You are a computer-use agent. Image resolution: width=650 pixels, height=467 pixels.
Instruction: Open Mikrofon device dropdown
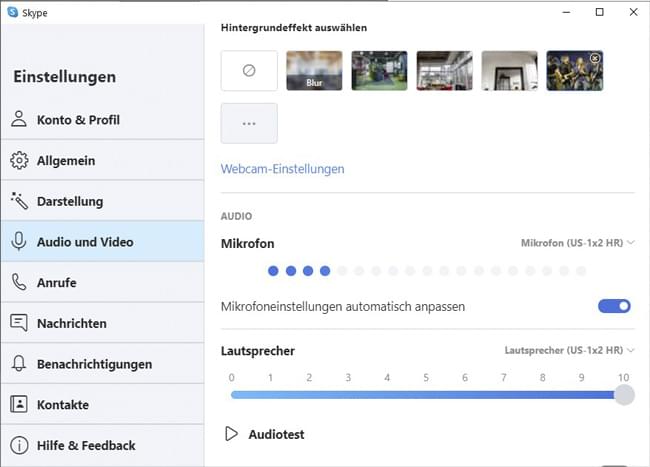577,243
